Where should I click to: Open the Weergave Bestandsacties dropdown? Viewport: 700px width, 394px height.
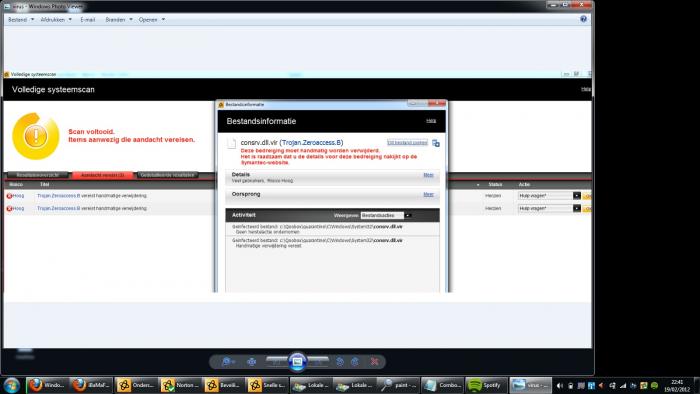[386, 216]
